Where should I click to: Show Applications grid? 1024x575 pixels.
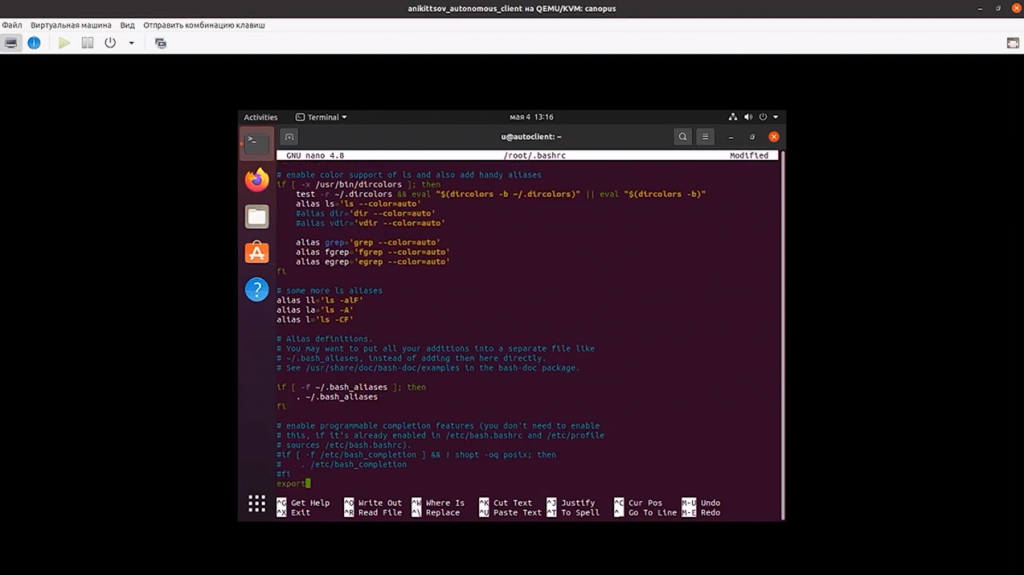point(257,503)
